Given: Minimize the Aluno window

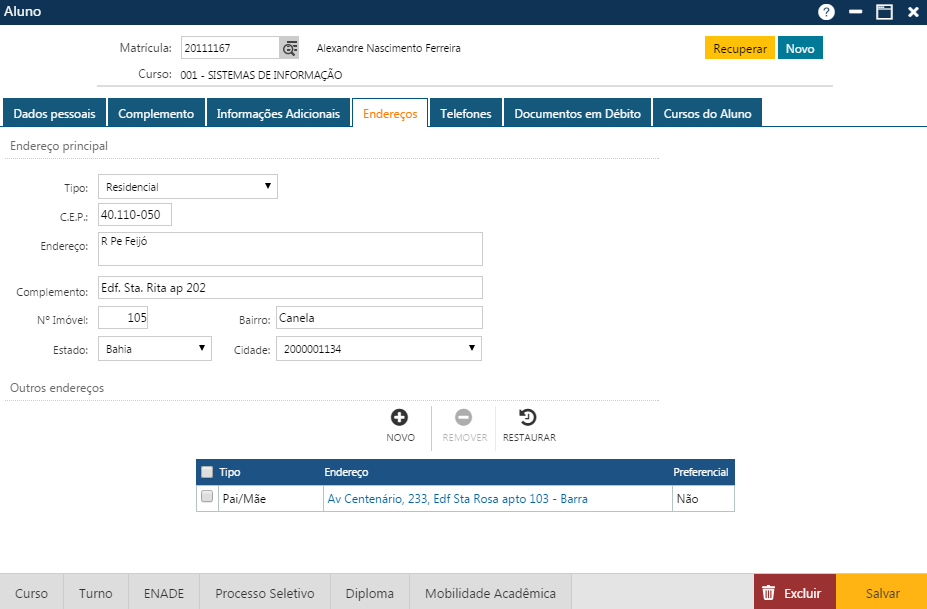Looking at the screenshot, I should (855, 12).
